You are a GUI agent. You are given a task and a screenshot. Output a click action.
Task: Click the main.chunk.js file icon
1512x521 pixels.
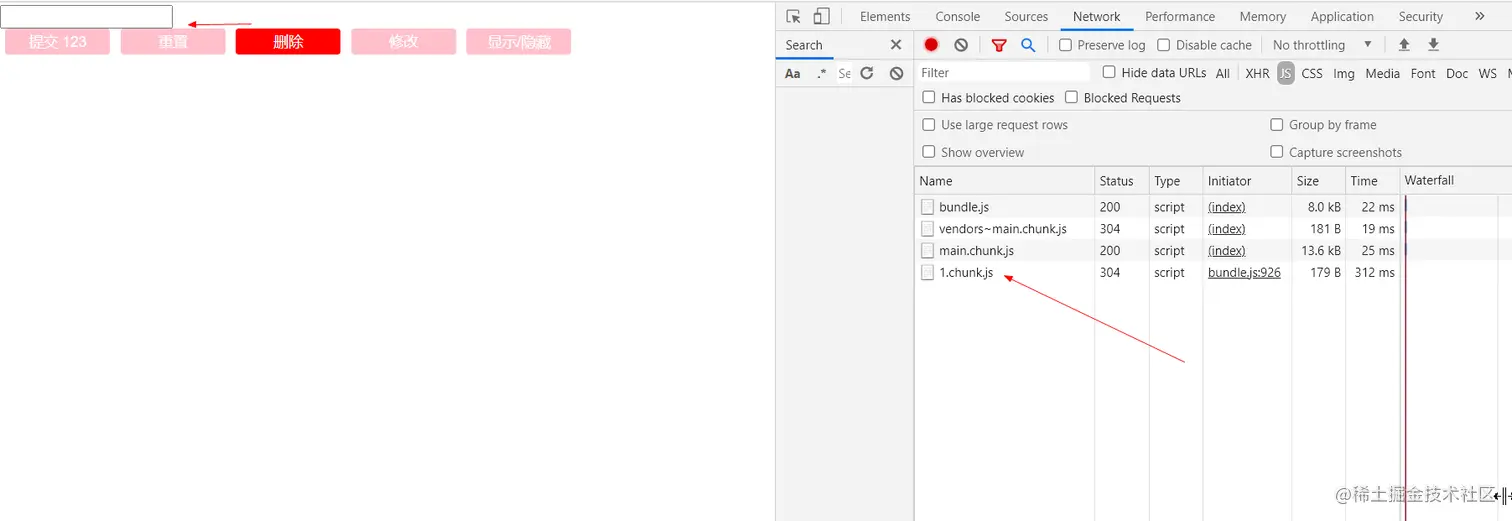point(927,251)
